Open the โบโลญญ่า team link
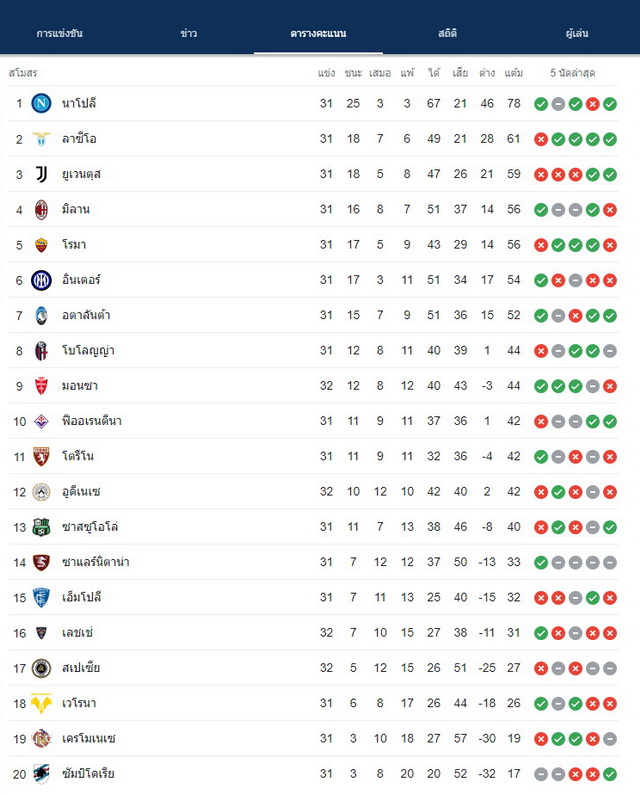 click(88, 350)
